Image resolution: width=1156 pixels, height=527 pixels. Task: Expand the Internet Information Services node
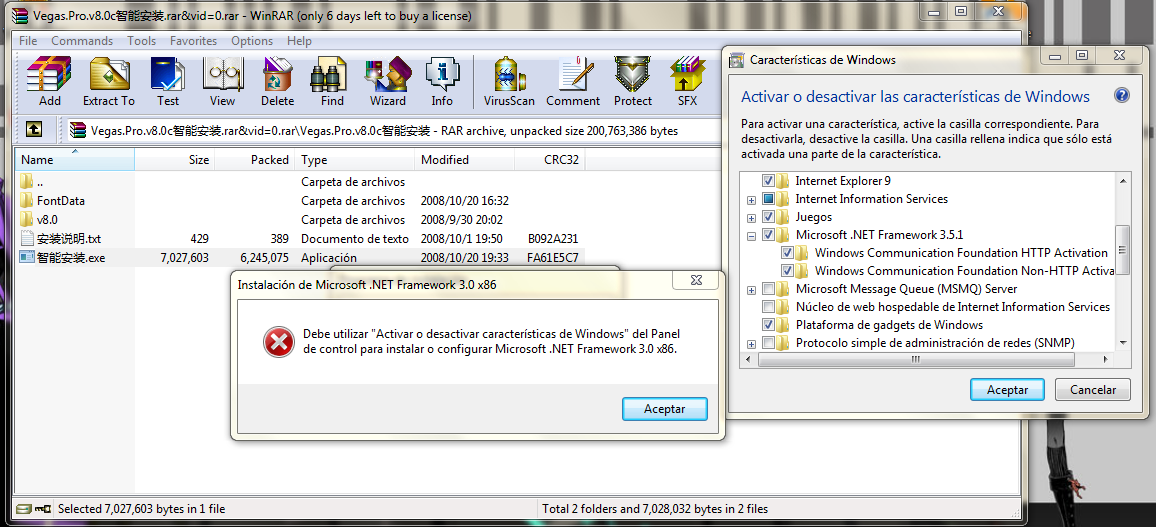click(751, 200)
